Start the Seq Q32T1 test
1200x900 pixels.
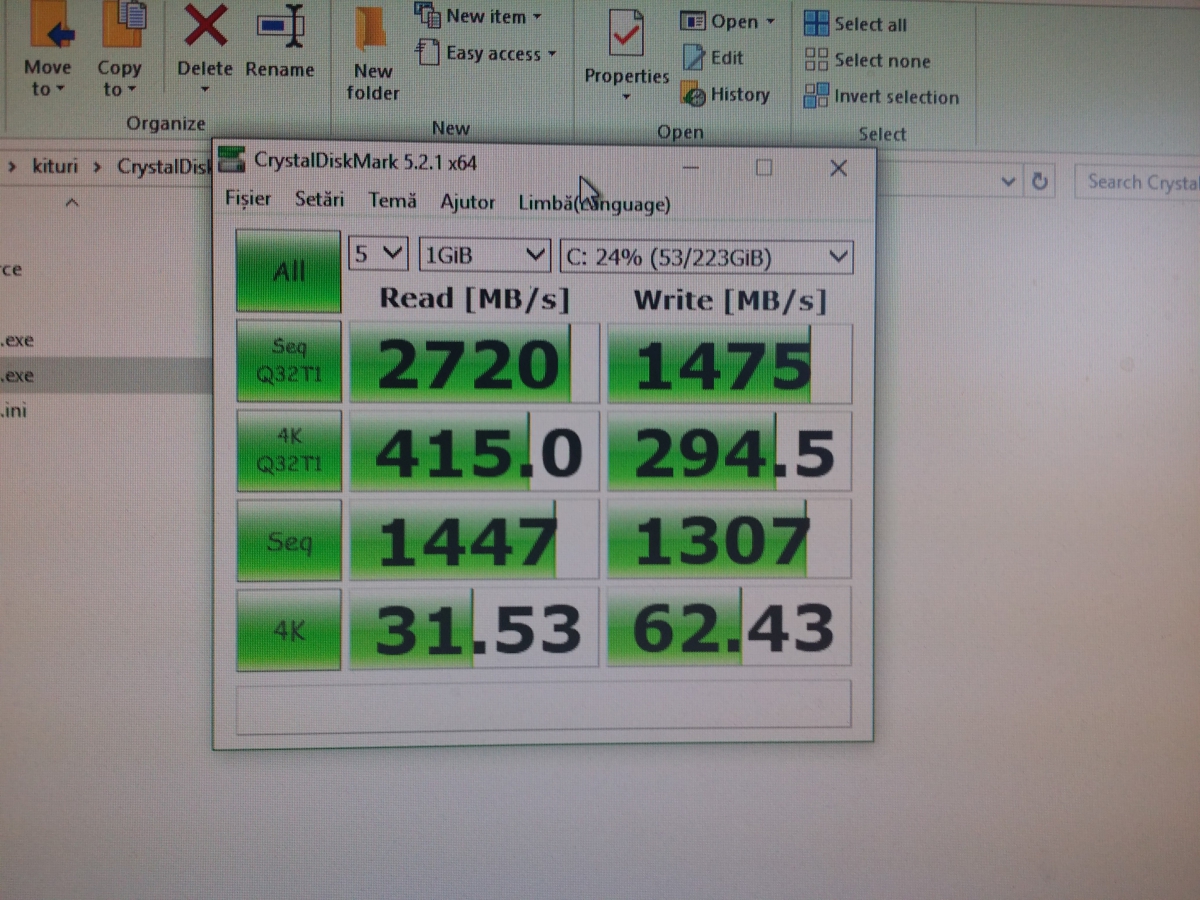point(288,361)
